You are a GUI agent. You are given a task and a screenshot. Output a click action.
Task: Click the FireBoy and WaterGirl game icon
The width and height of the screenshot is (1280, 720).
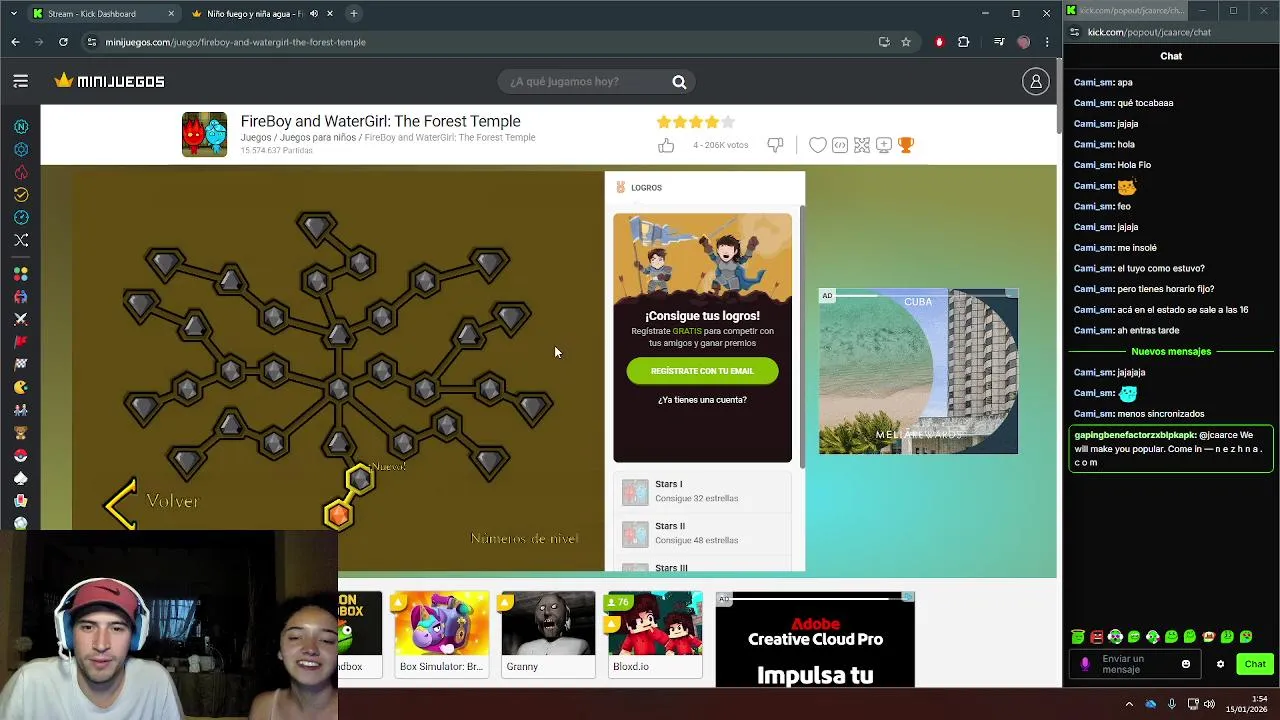click(204, 135)
